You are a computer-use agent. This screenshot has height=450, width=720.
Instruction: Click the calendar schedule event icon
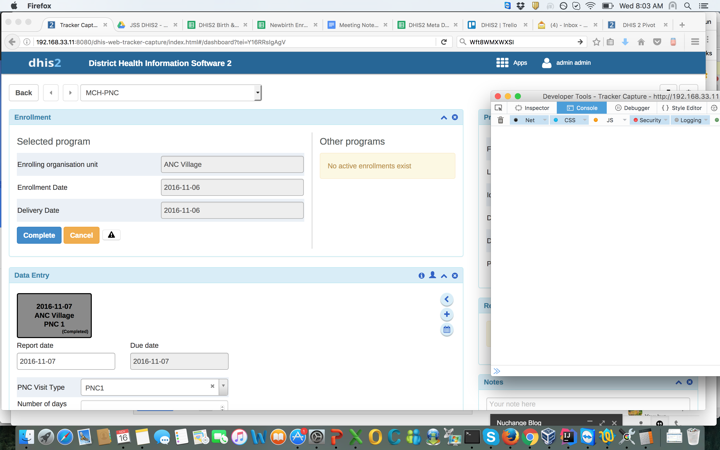click(446, 330)
